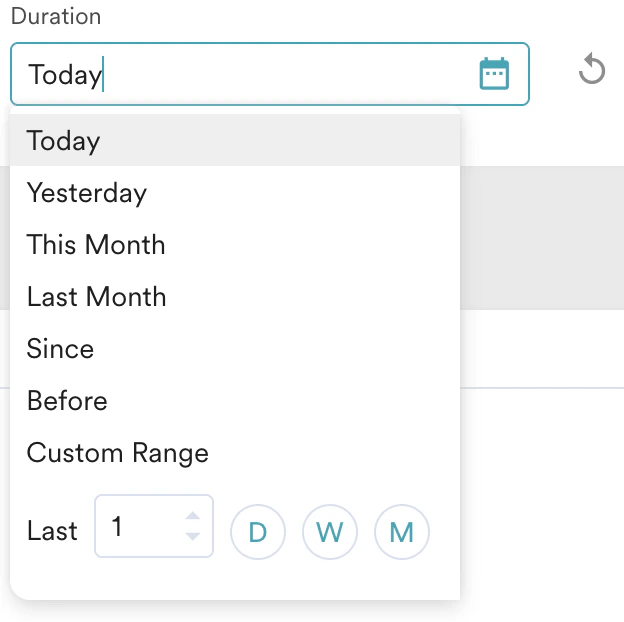Choose Yesterday from the duration list

tap(87, 193)
